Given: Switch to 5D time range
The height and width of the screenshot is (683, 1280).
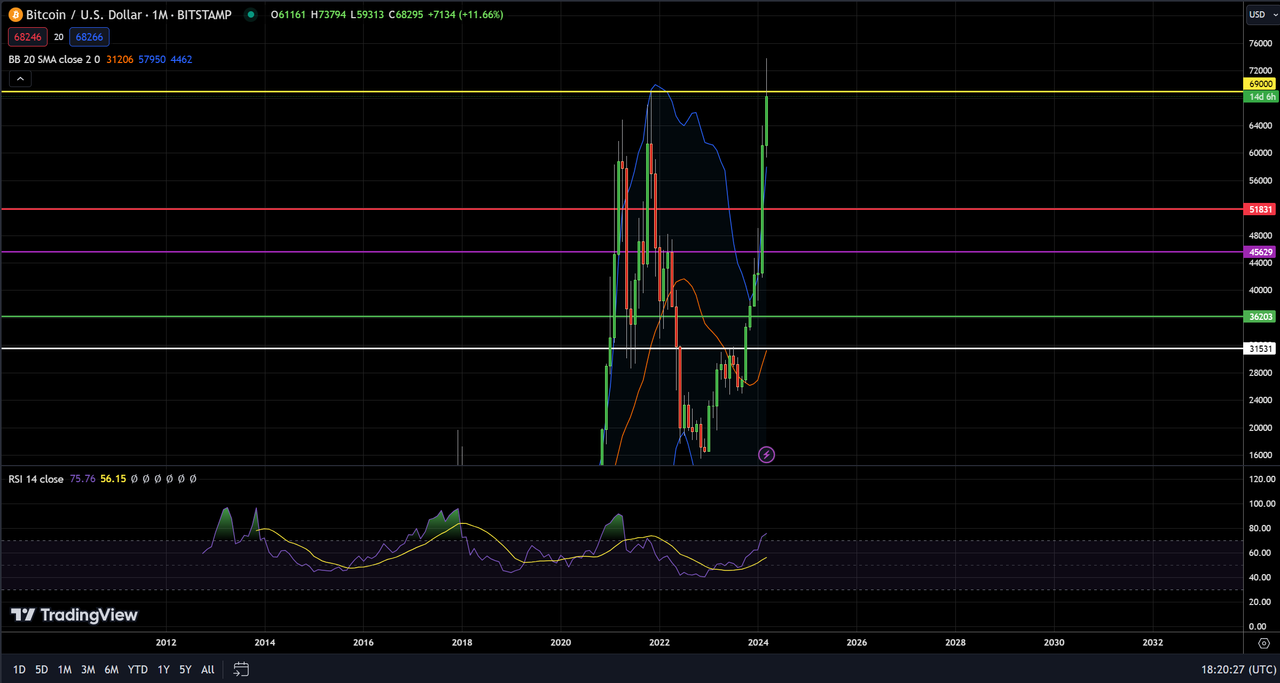Looking at the screenshot, I should (41, 669).
